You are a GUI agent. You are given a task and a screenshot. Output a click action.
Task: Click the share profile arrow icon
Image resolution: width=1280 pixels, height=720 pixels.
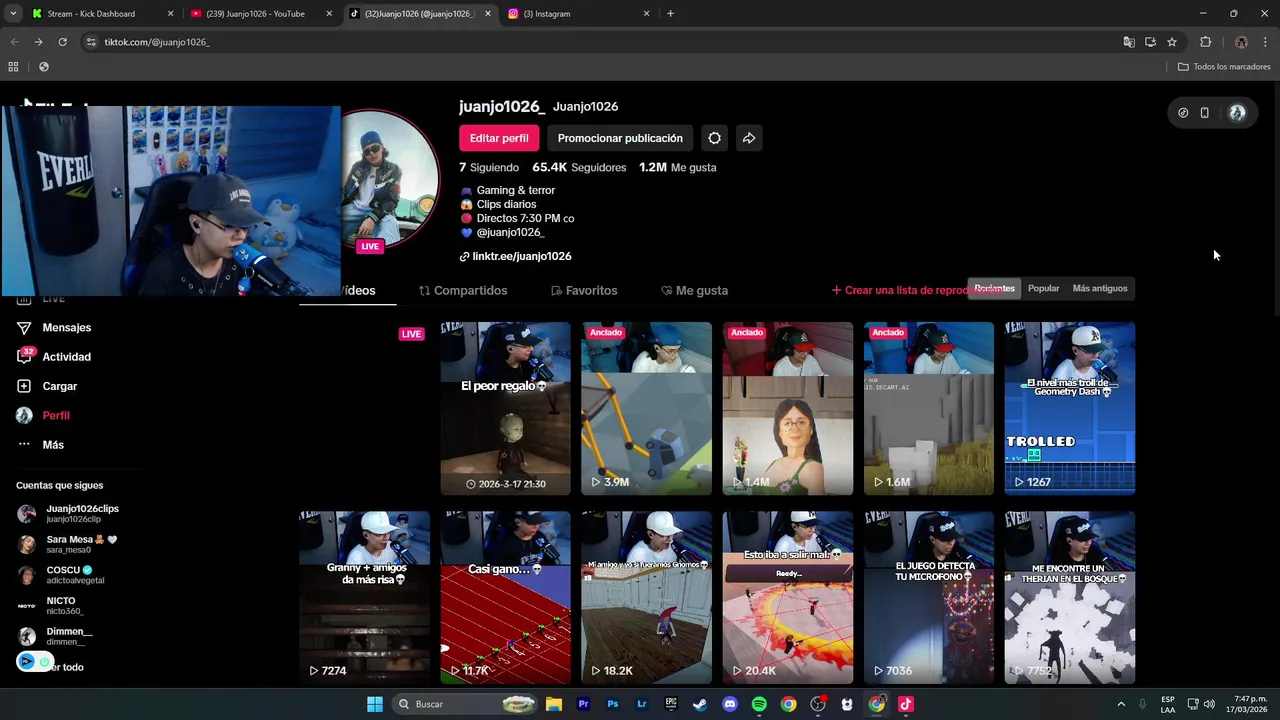748,138
